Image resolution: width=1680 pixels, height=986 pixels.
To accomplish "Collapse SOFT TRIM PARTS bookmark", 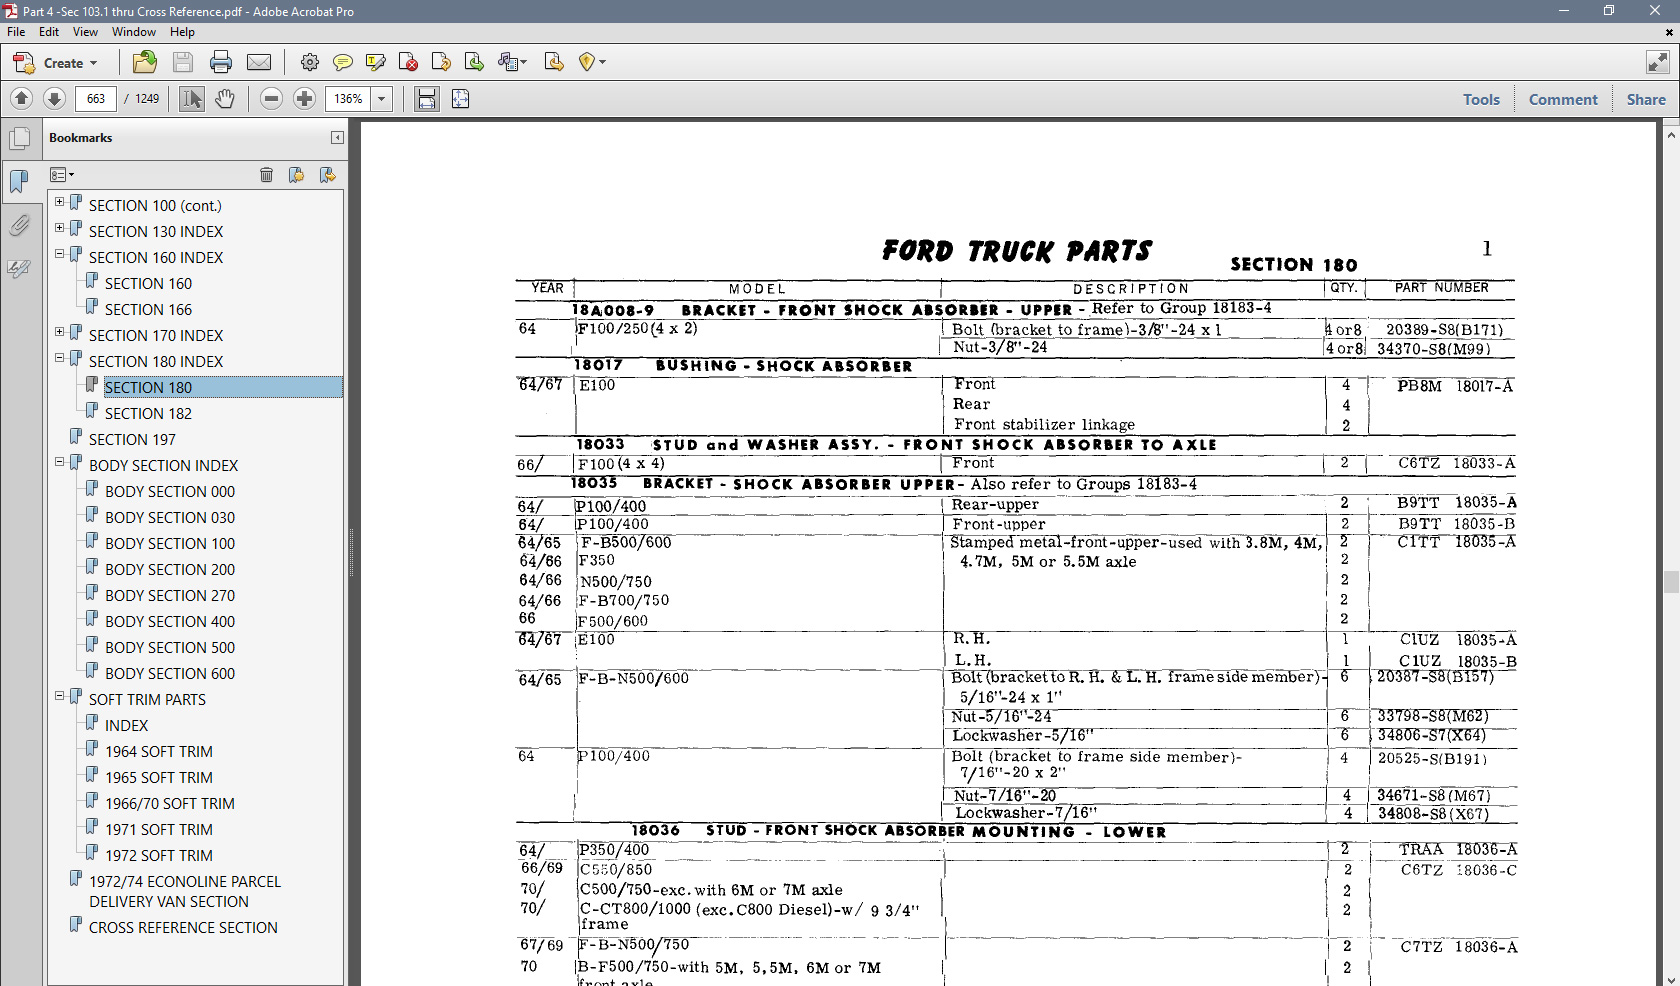I will tap(59, 696).
